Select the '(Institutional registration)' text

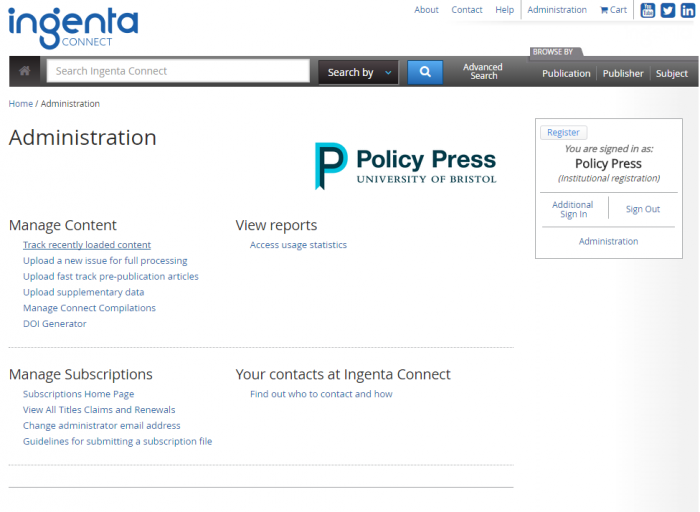[x=608, y=179]
